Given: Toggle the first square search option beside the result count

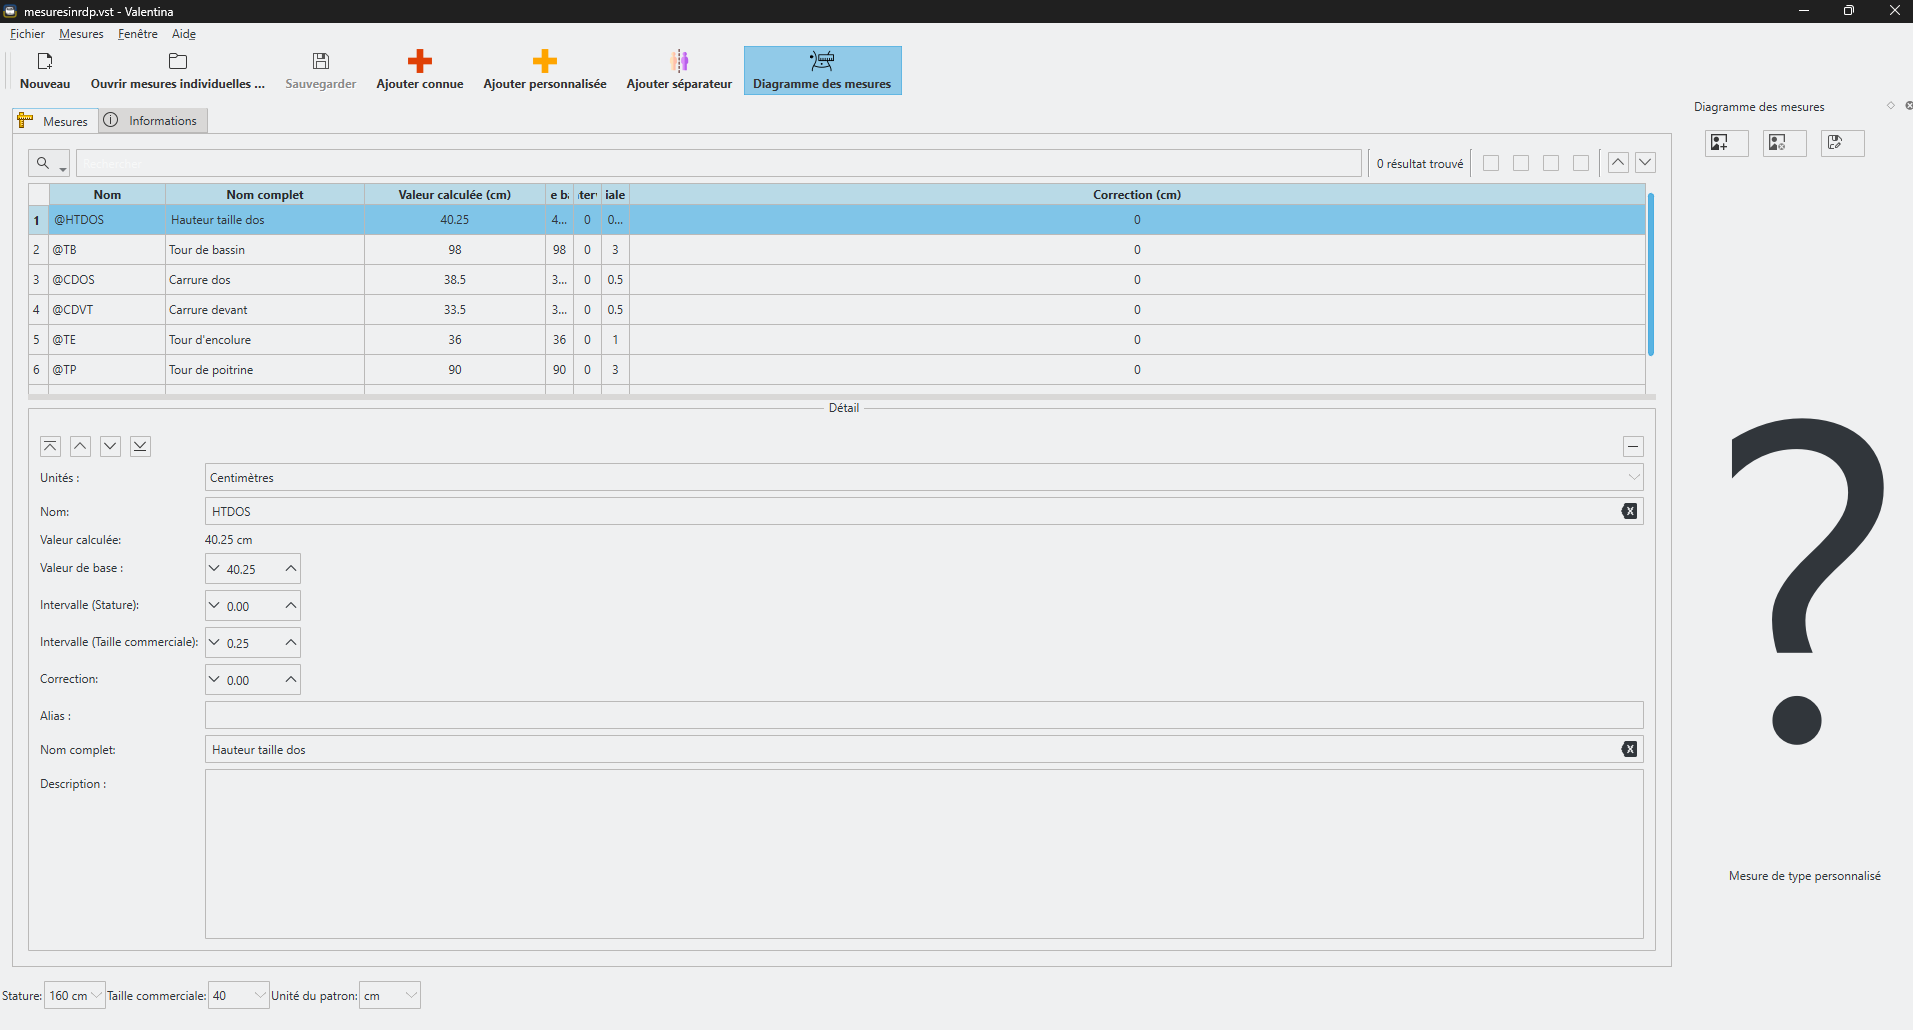Looking at the screenshot, I should pyautogui.click(x=1491, y=163).
